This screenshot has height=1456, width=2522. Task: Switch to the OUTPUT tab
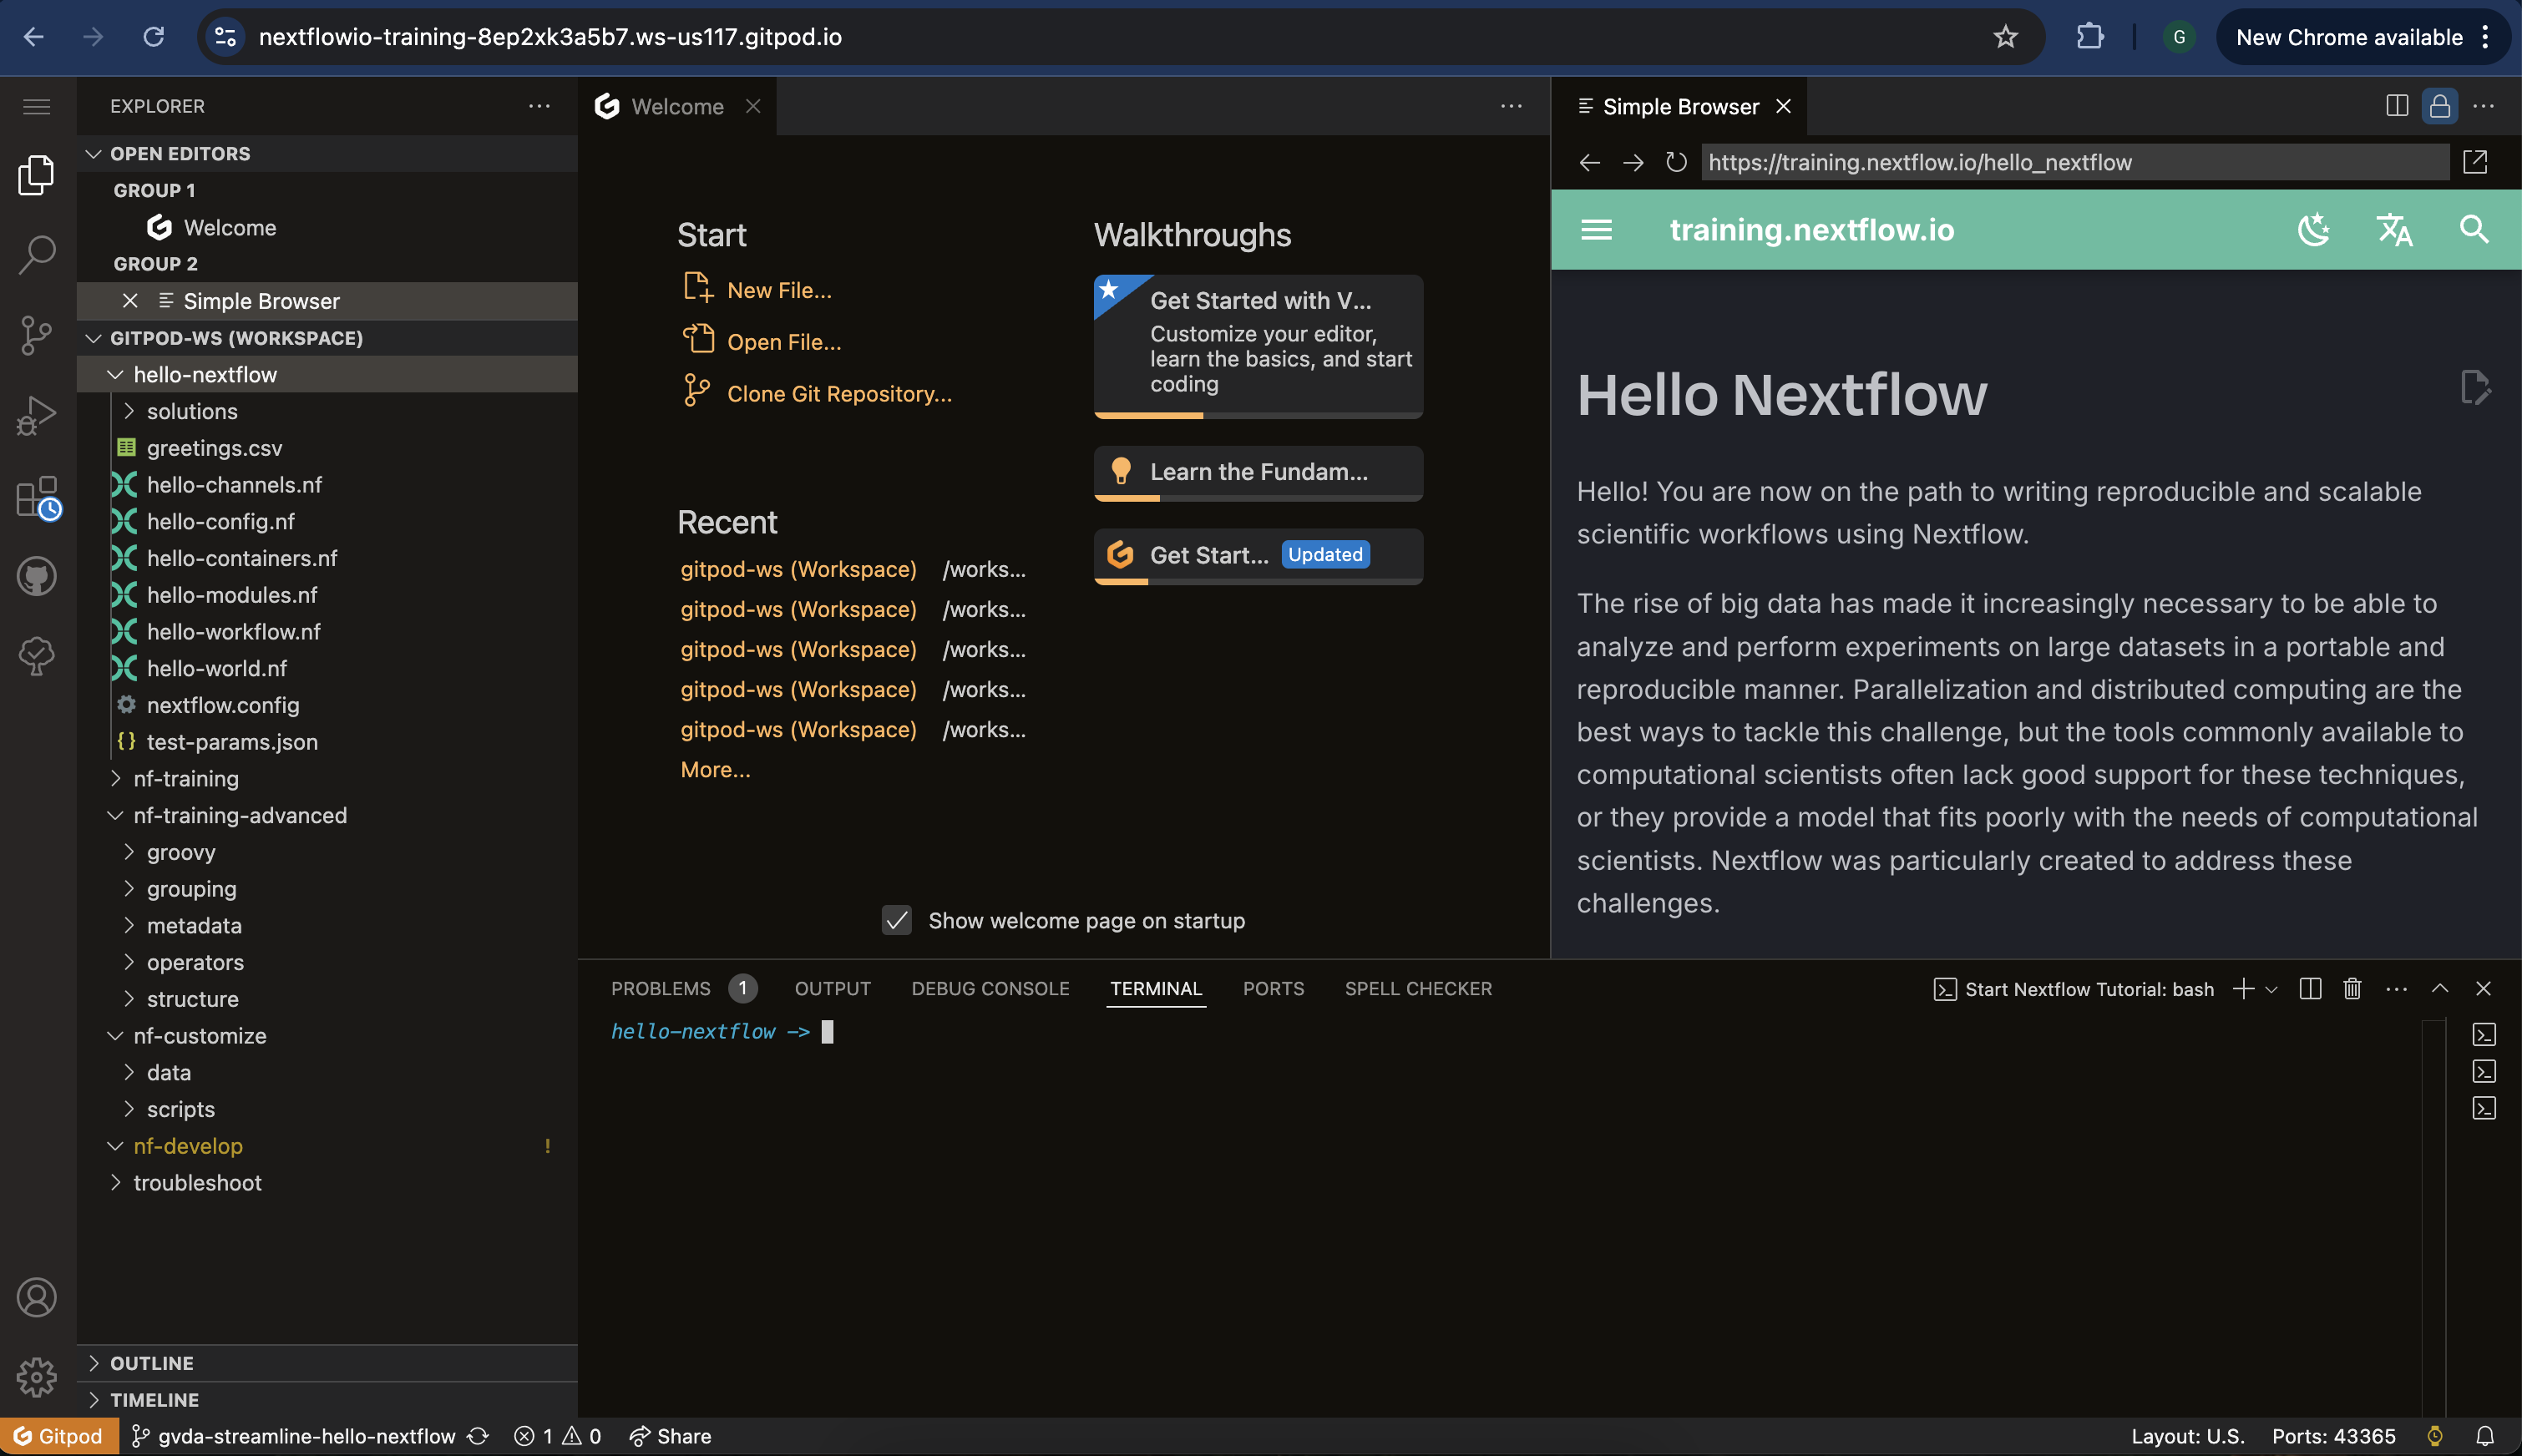[x=833, y=989]
